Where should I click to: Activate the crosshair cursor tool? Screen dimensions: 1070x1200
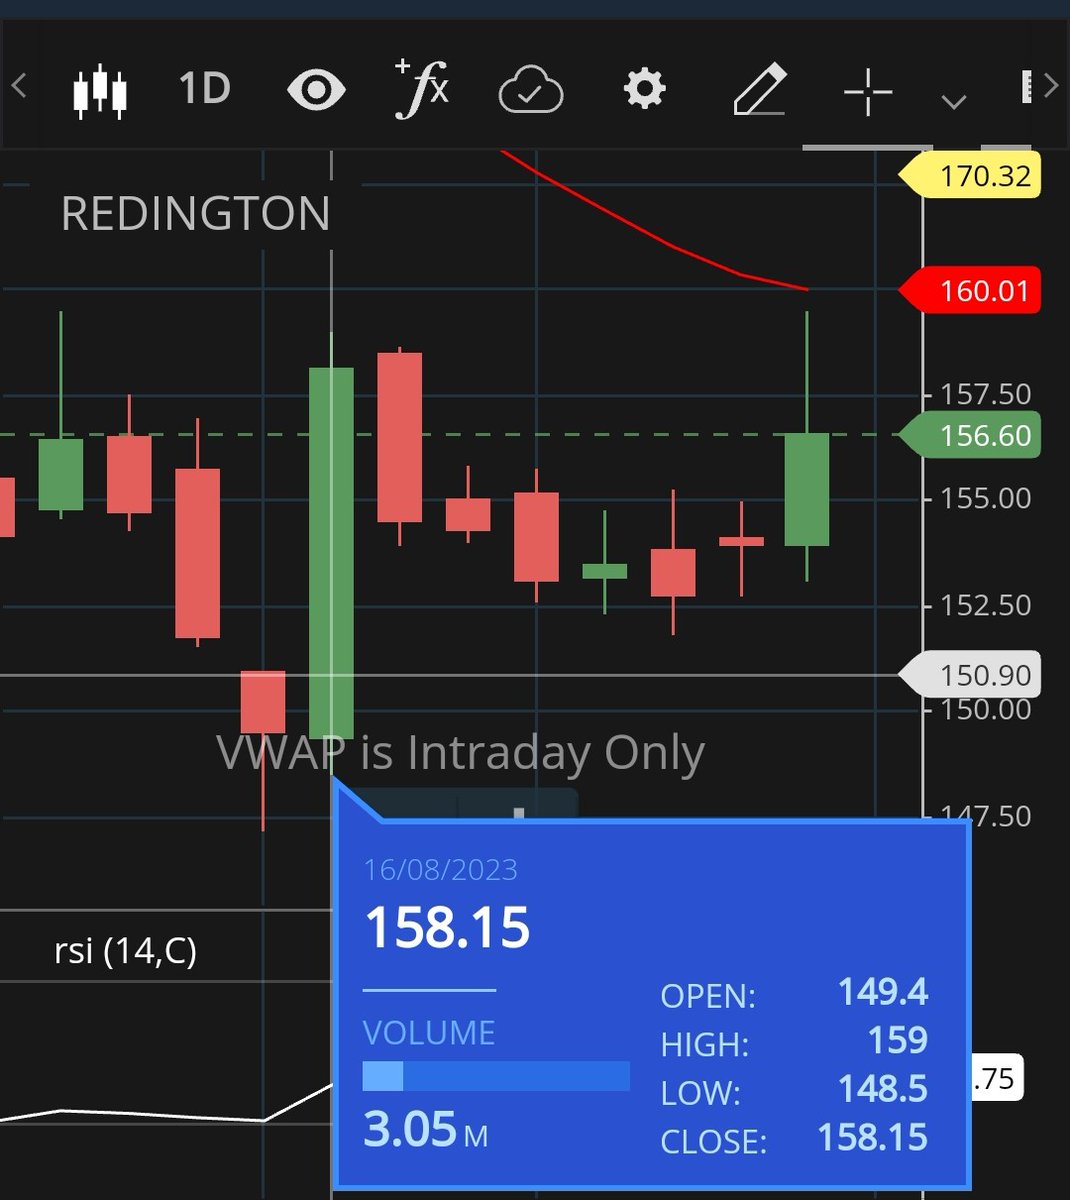[x=867, y=92]
